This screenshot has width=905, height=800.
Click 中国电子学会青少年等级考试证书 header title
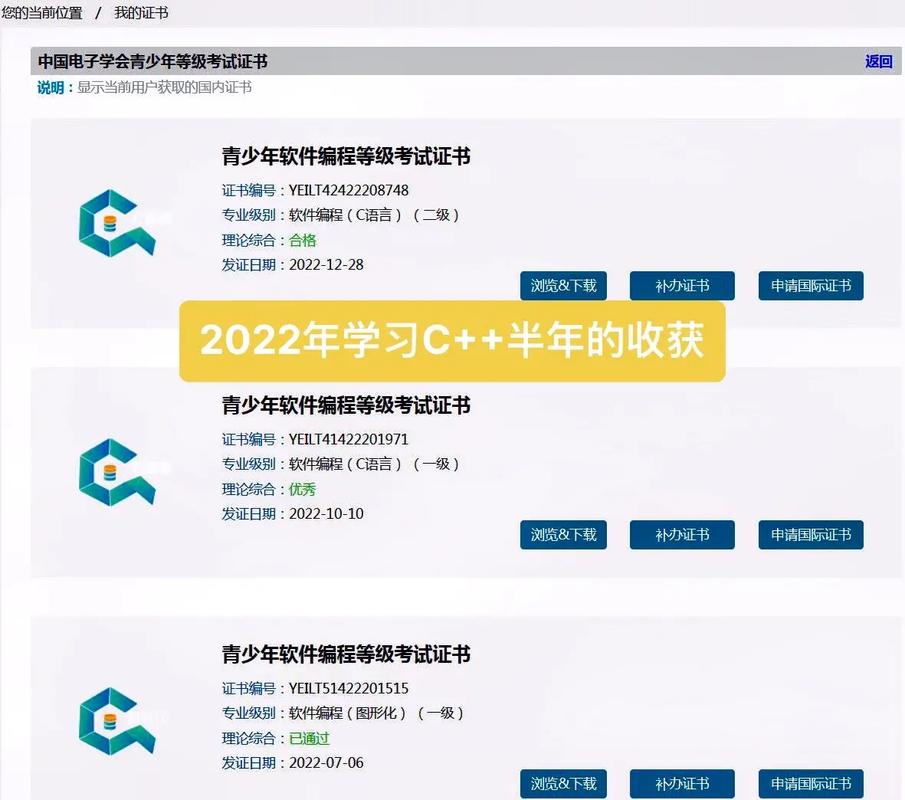tap(152, 61)
